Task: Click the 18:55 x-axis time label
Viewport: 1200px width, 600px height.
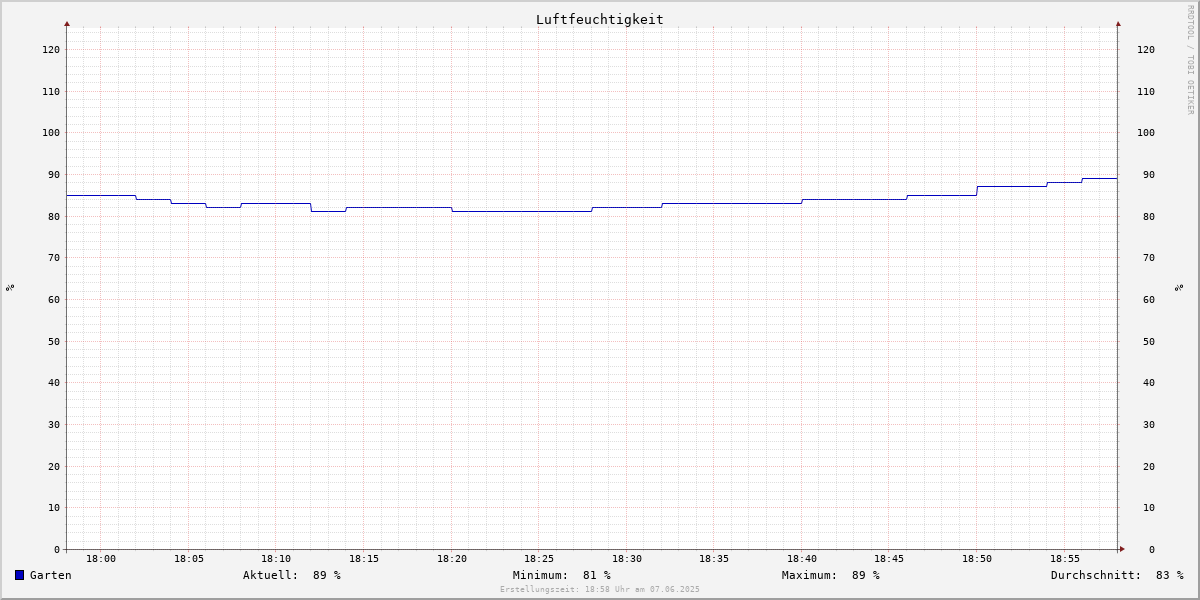Action: tap(1065, 559)
